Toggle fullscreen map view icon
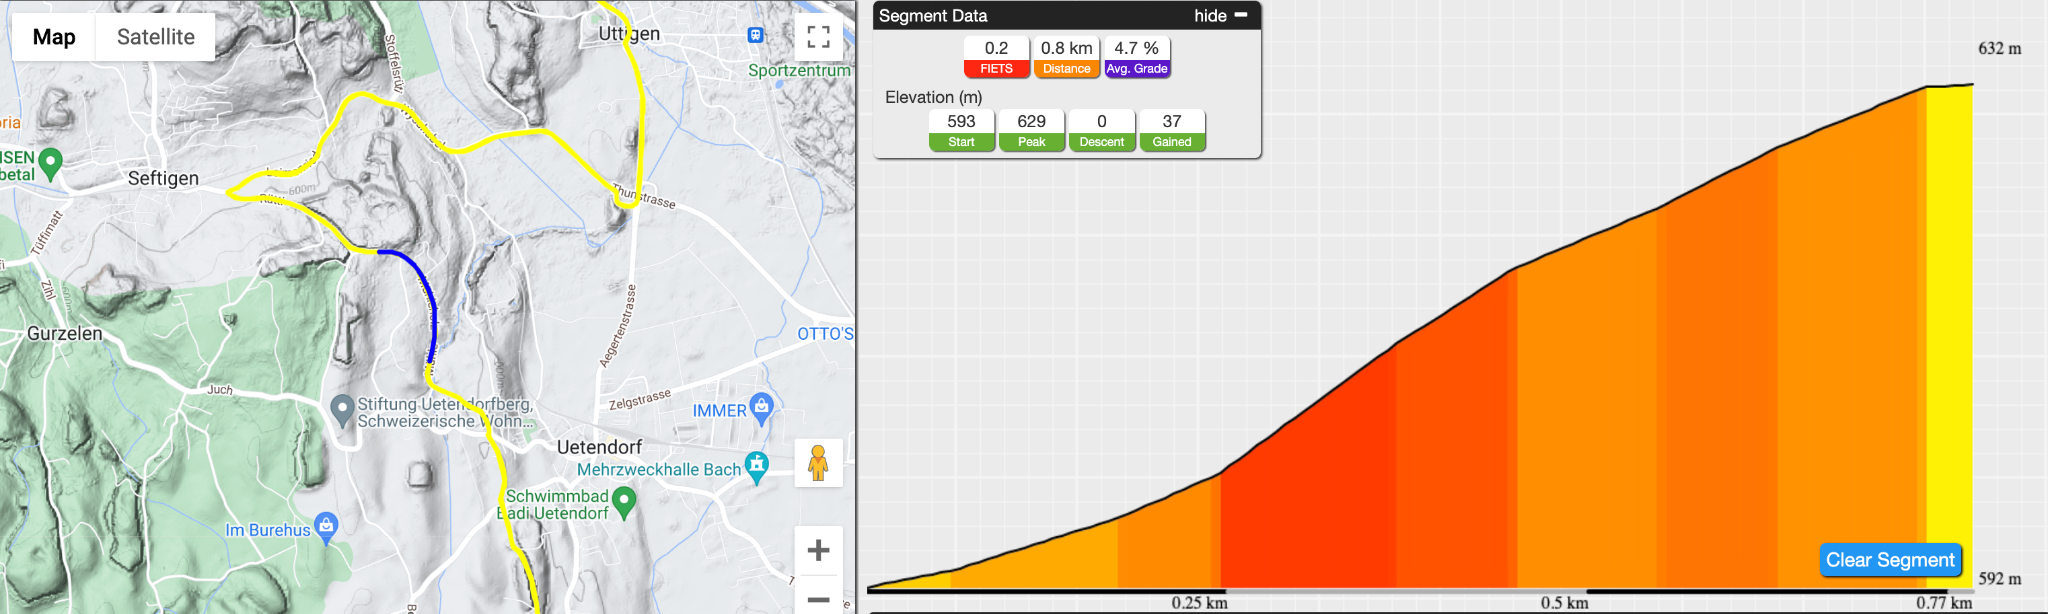2048x614 pixels. pyautogui.click(x=818, y=37)
